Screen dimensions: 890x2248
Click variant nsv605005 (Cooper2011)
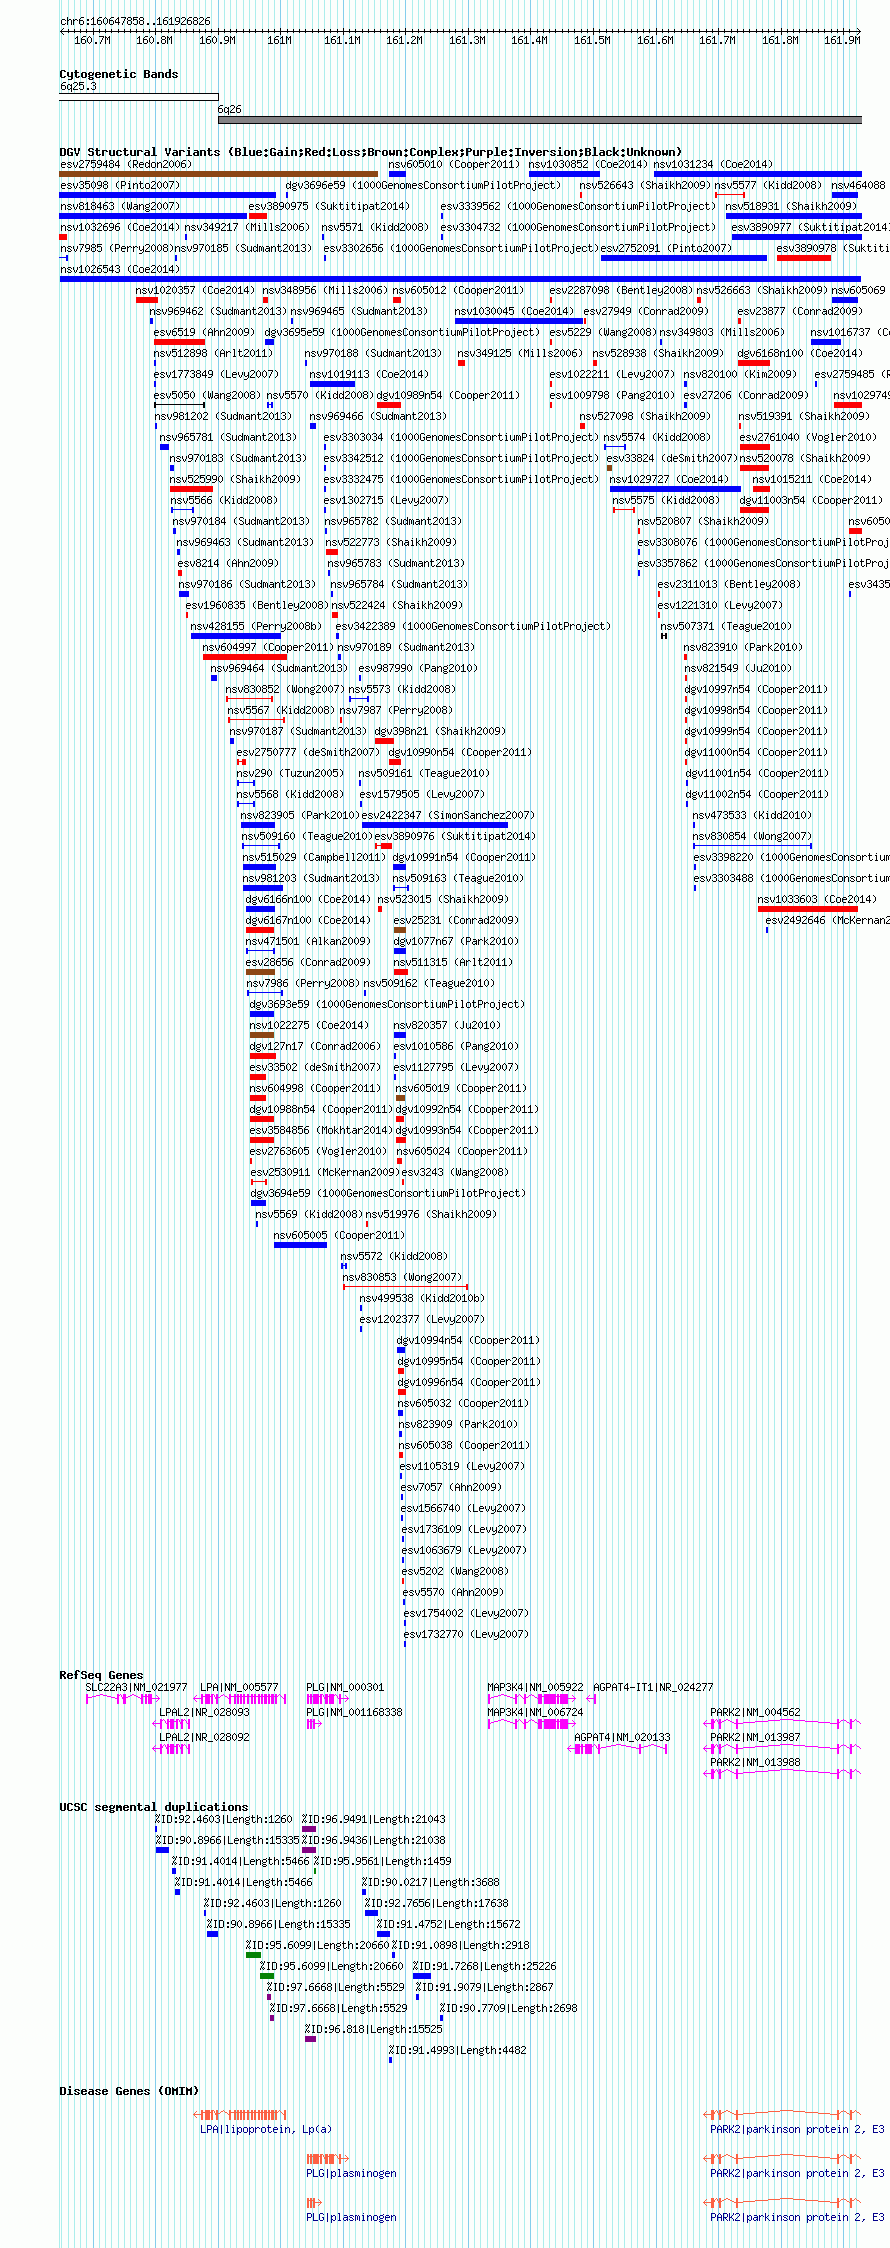(339, 1235)
